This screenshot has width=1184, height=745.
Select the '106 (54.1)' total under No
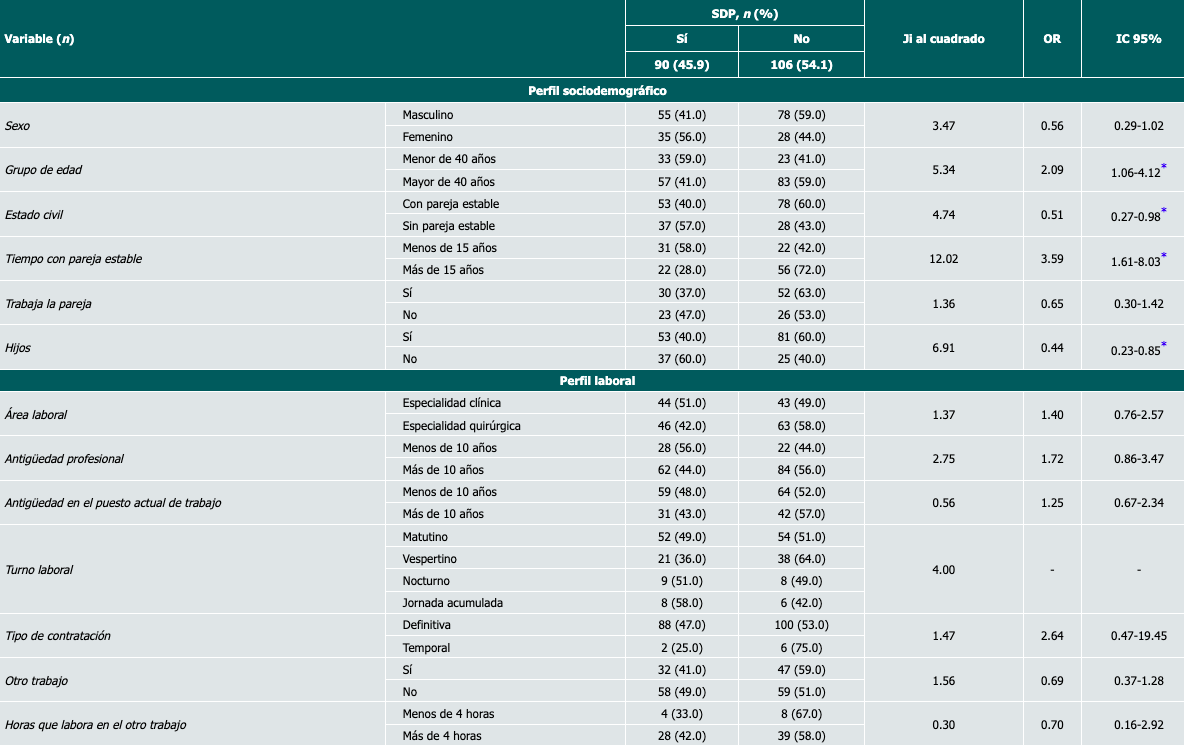click(x=801, y=66)
